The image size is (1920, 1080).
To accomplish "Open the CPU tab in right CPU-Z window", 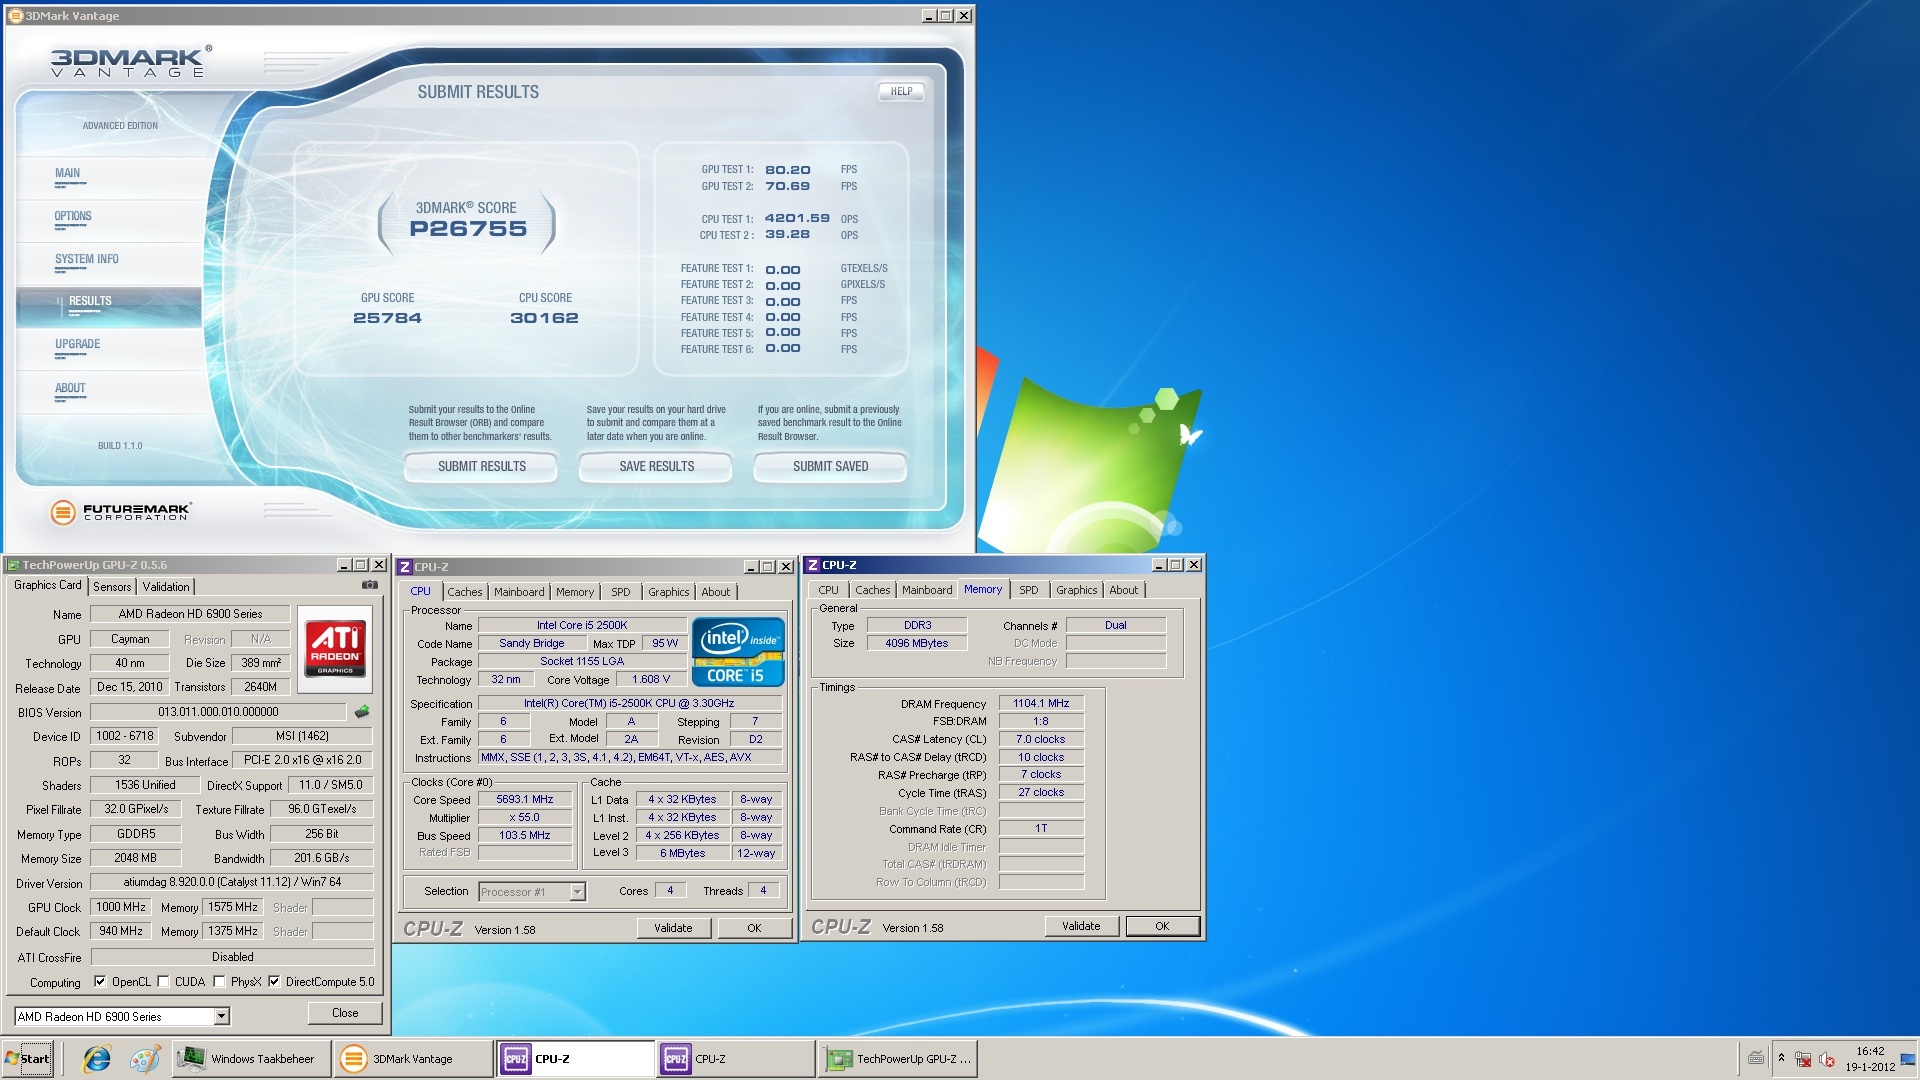I will click(828, 590).
